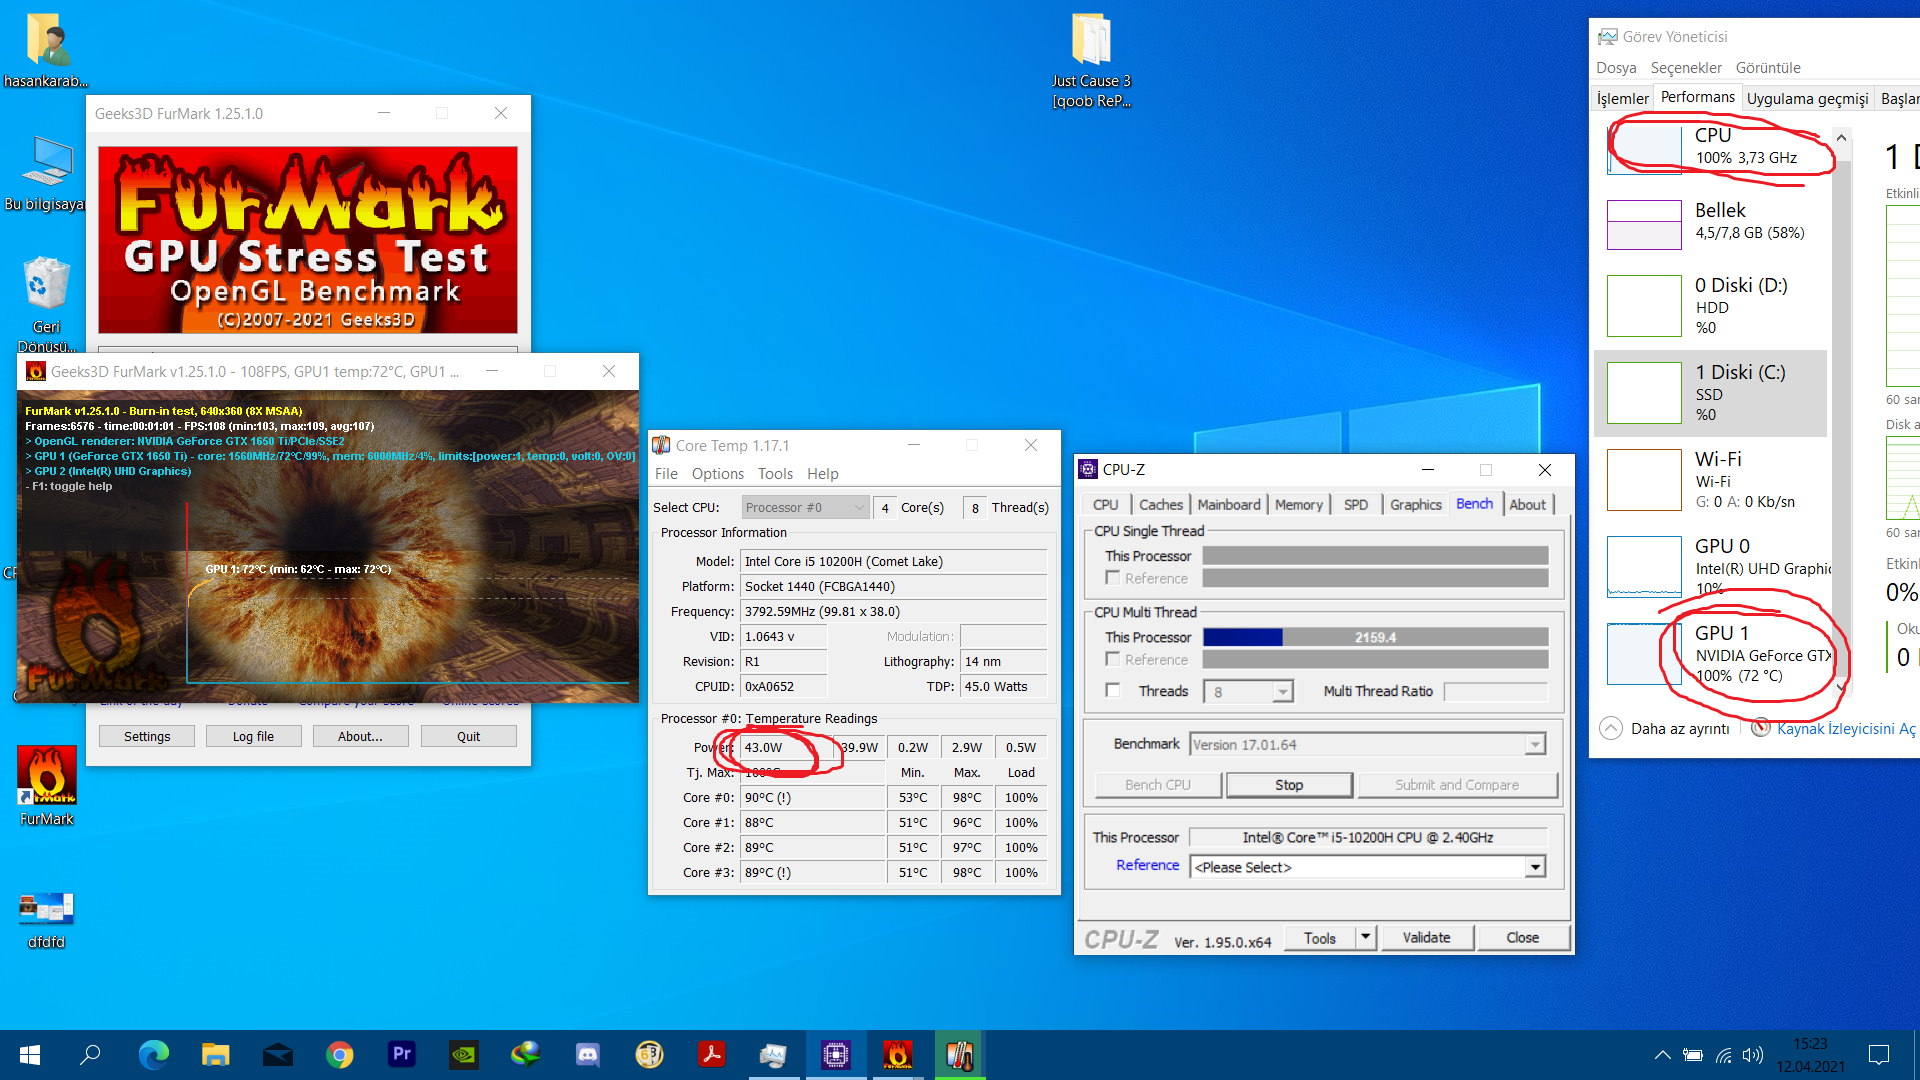The image size is (1920, 1080).
Task: Switch to the Mainboard tab in CPU-Z
Action: coord(1228,505)
